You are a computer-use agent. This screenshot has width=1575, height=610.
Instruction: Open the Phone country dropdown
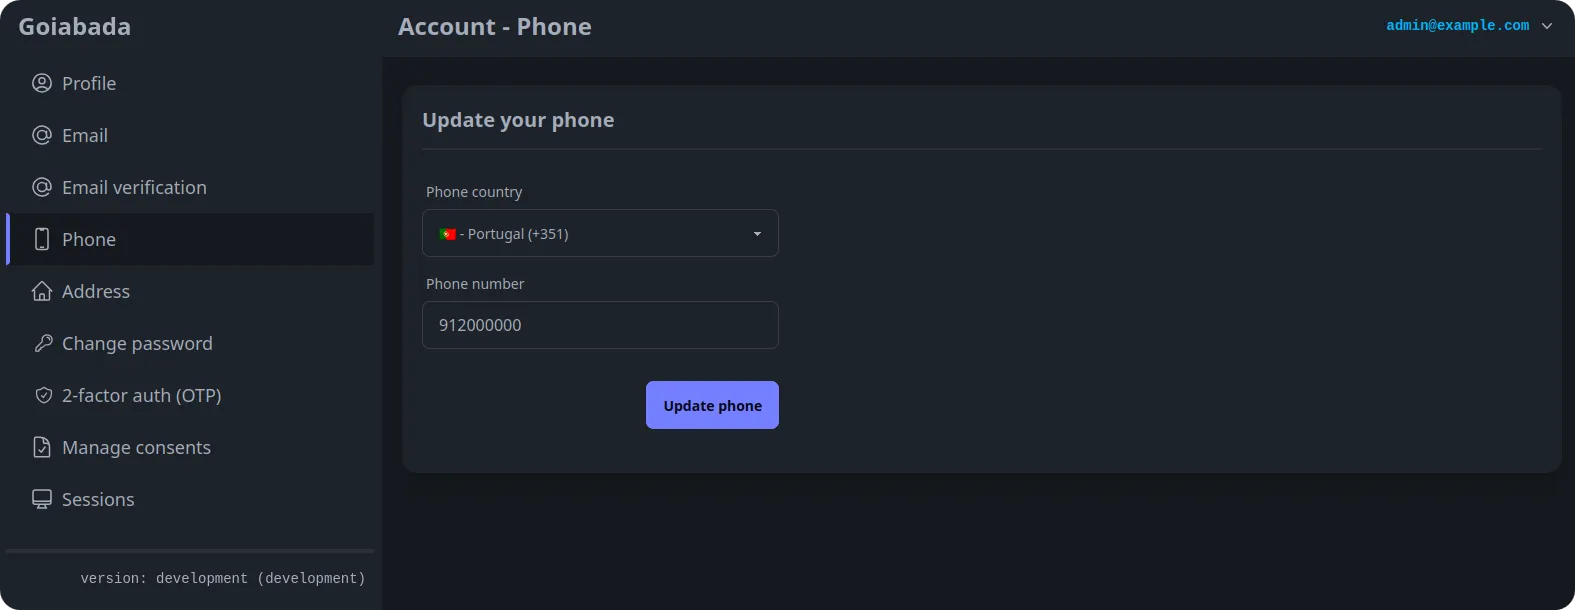coord(600,233)
